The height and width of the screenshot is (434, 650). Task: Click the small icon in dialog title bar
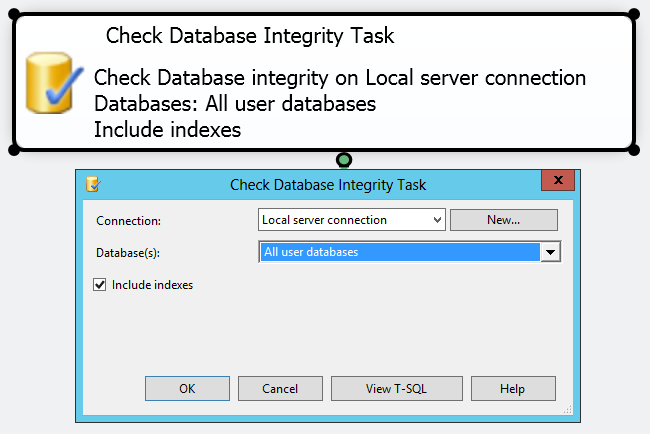point(93,184)
